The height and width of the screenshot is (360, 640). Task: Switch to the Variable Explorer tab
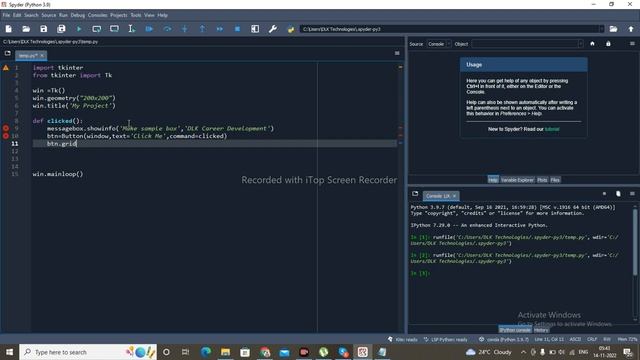click(x=517, y=180)
